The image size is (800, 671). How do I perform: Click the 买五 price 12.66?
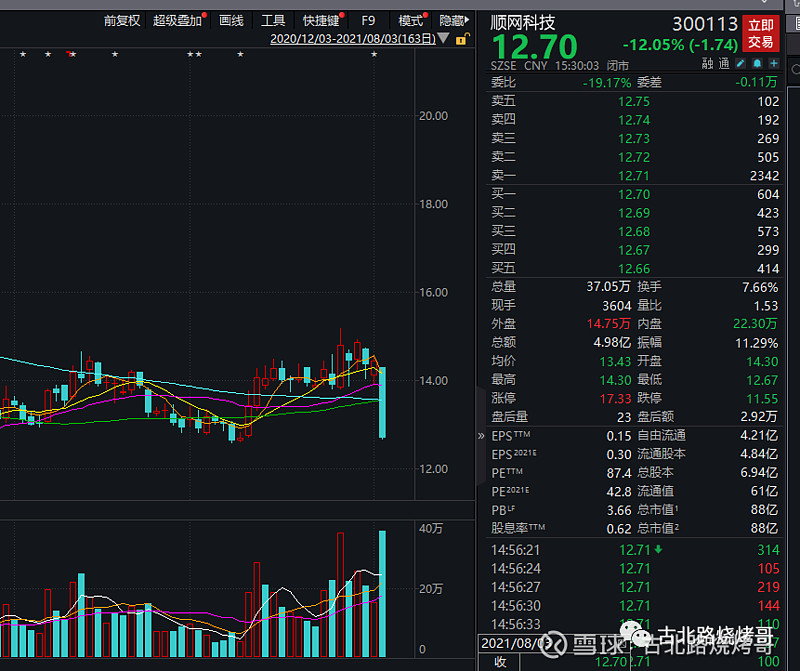point(634,269)
